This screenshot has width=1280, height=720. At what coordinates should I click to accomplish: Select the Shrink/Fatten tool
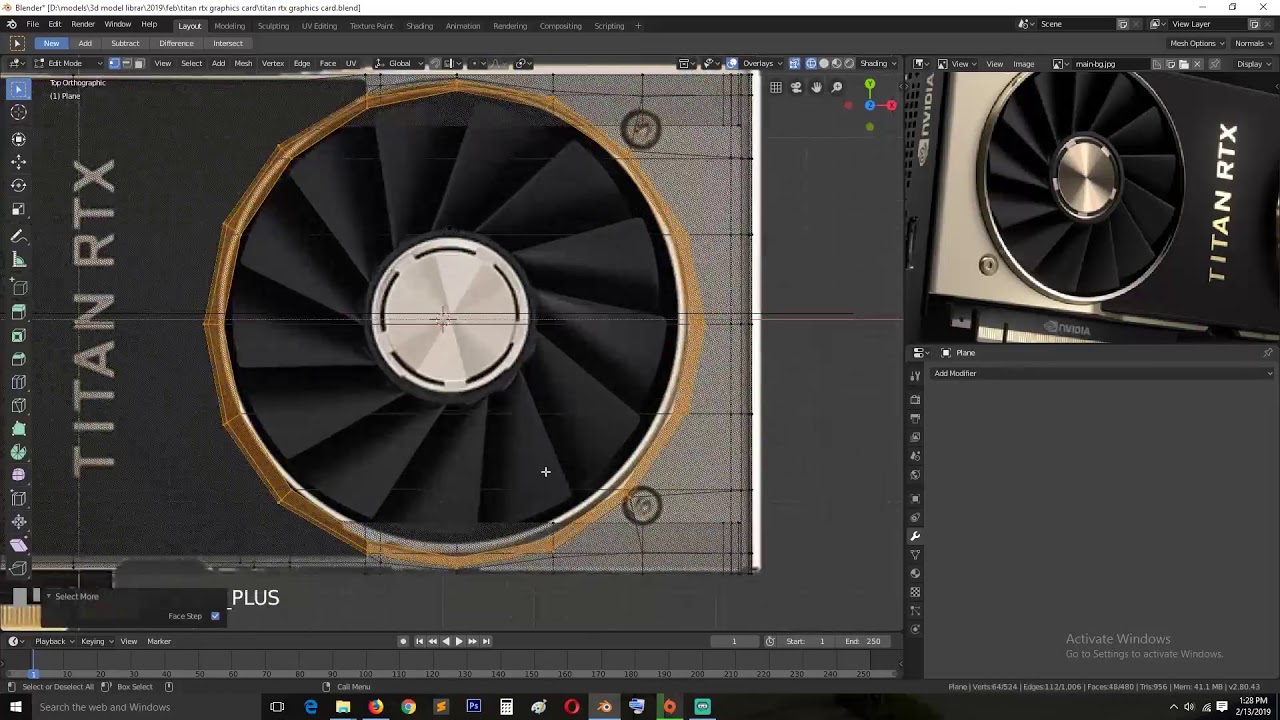point(19,522)
